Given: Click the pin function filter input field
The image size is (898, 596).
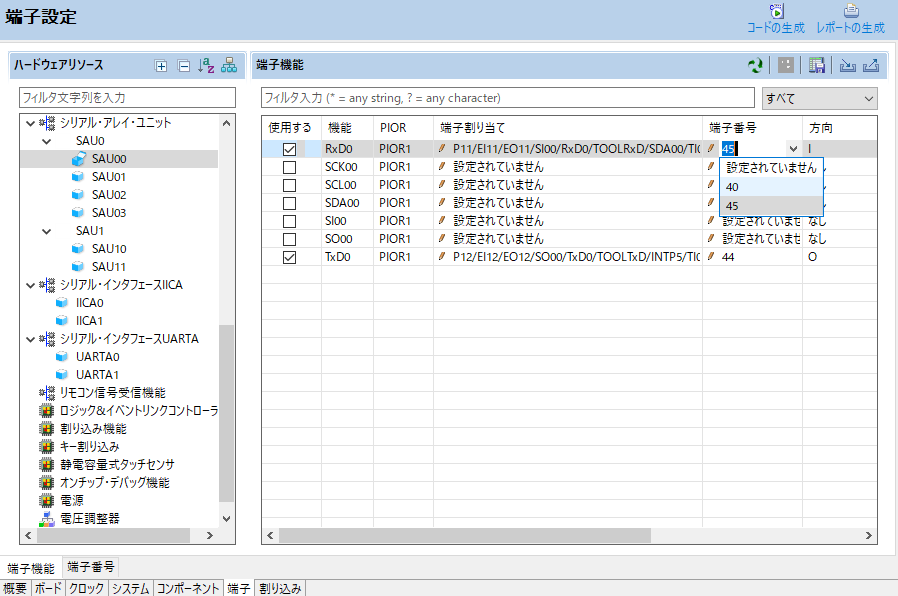Looking at the screenshot, I should click(x=507, y=98).
